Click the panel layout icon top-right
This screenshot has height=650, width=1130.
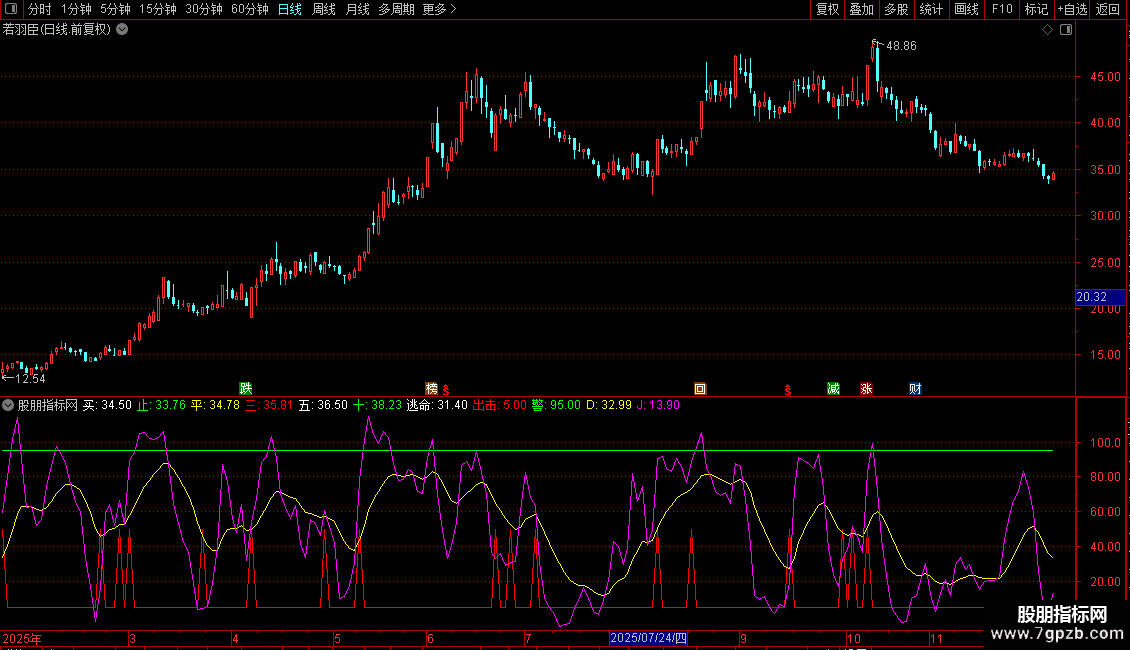coord(1065,30)
